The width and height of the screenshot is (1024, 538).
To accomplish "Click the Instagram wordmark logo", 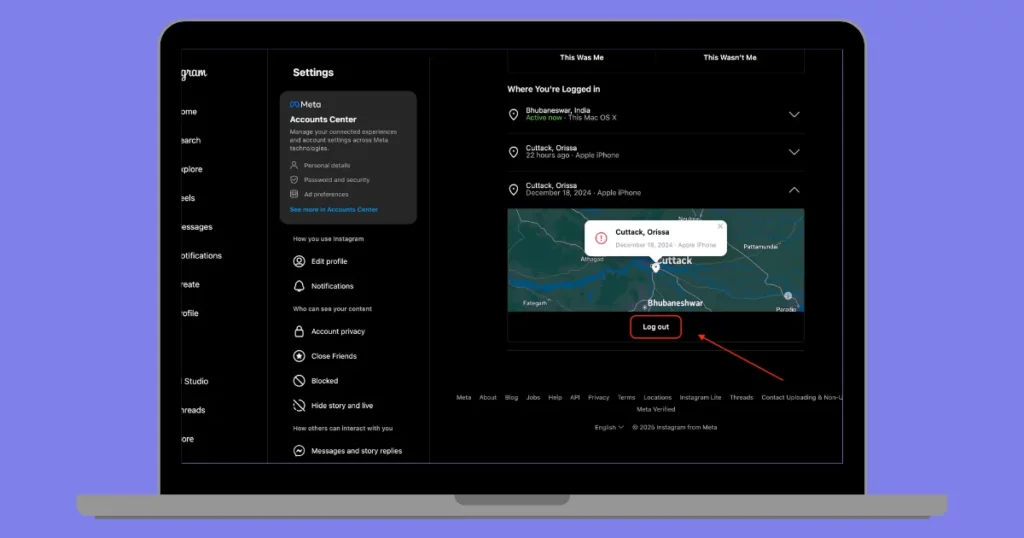I will (194, 73).
